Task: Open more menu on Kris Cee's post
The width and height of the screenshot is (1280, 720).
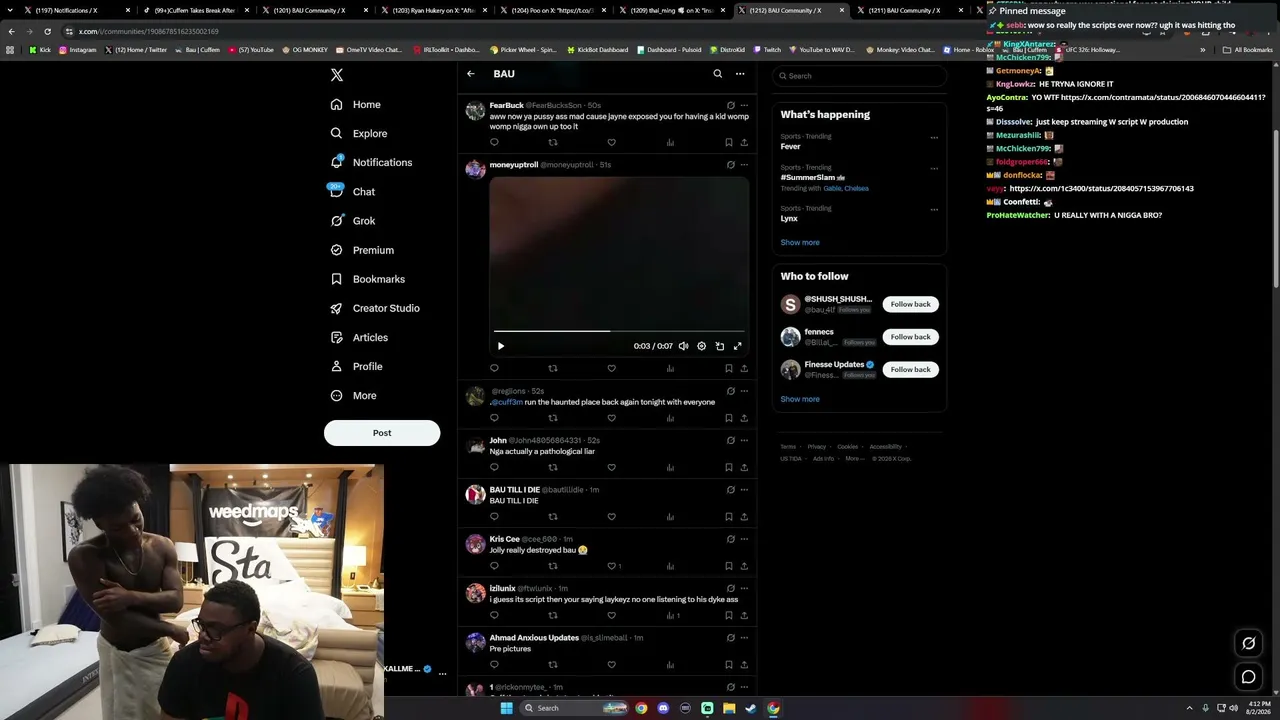Action: click(744, 539)
